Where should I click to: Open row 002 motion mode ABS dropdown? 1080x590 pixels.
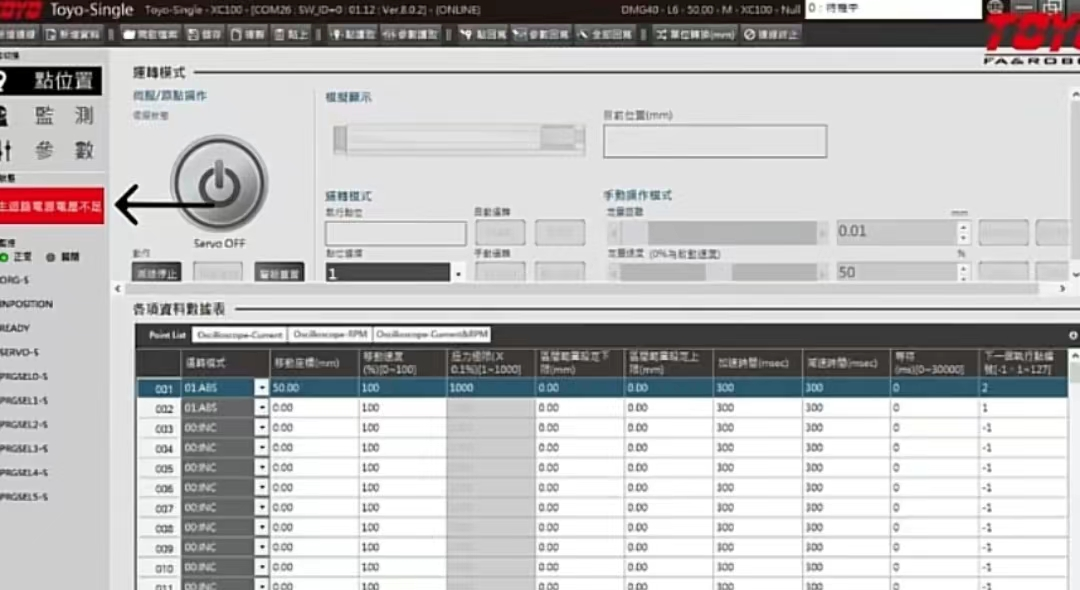[x=262, y=408]
